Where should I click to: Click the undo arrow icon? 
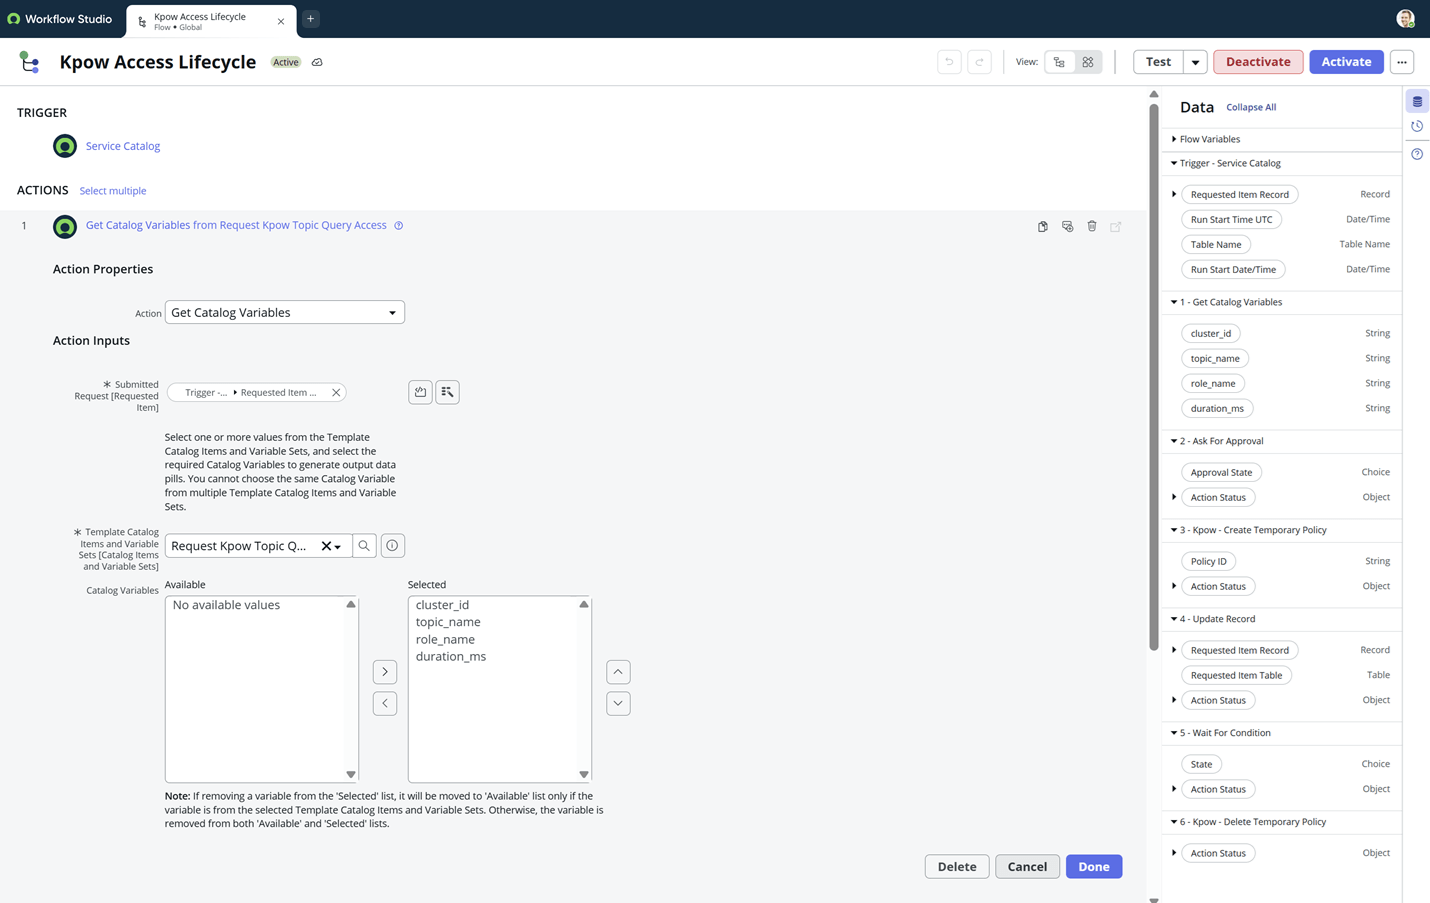[949, 62]
